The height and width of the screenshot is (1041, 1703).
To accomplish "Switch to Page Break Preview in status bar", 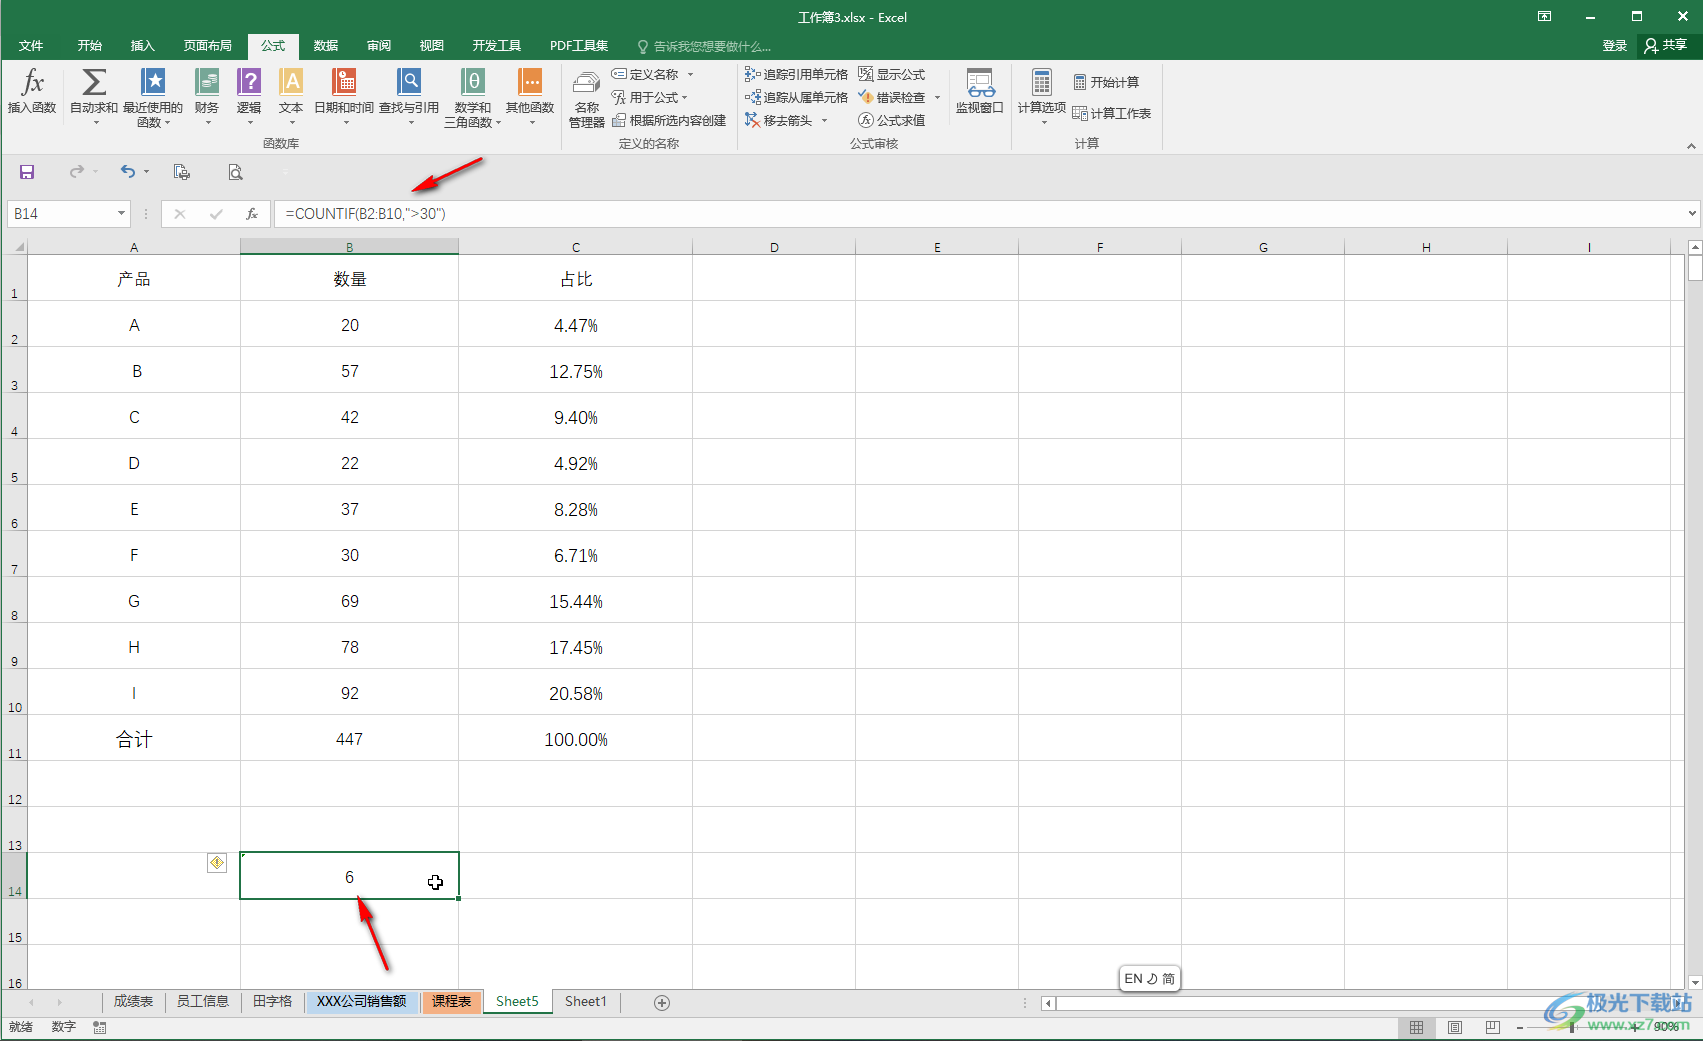I will click(x=1493, y=1027).
